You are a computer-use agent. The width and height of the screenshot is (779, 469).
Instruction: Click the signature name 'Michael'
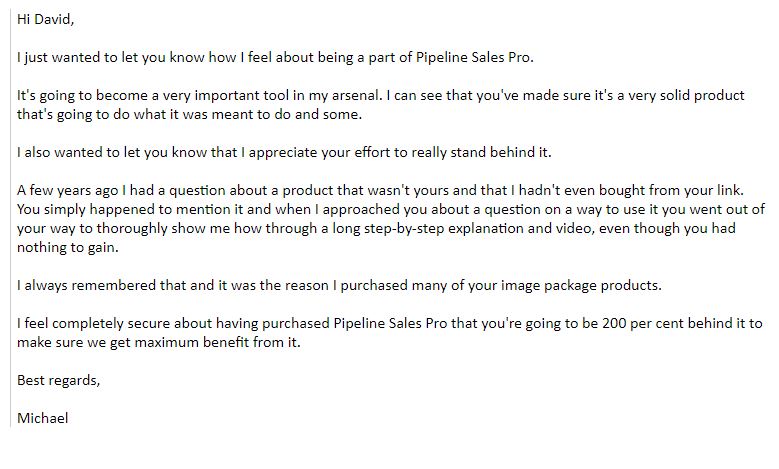click(43, 418)
